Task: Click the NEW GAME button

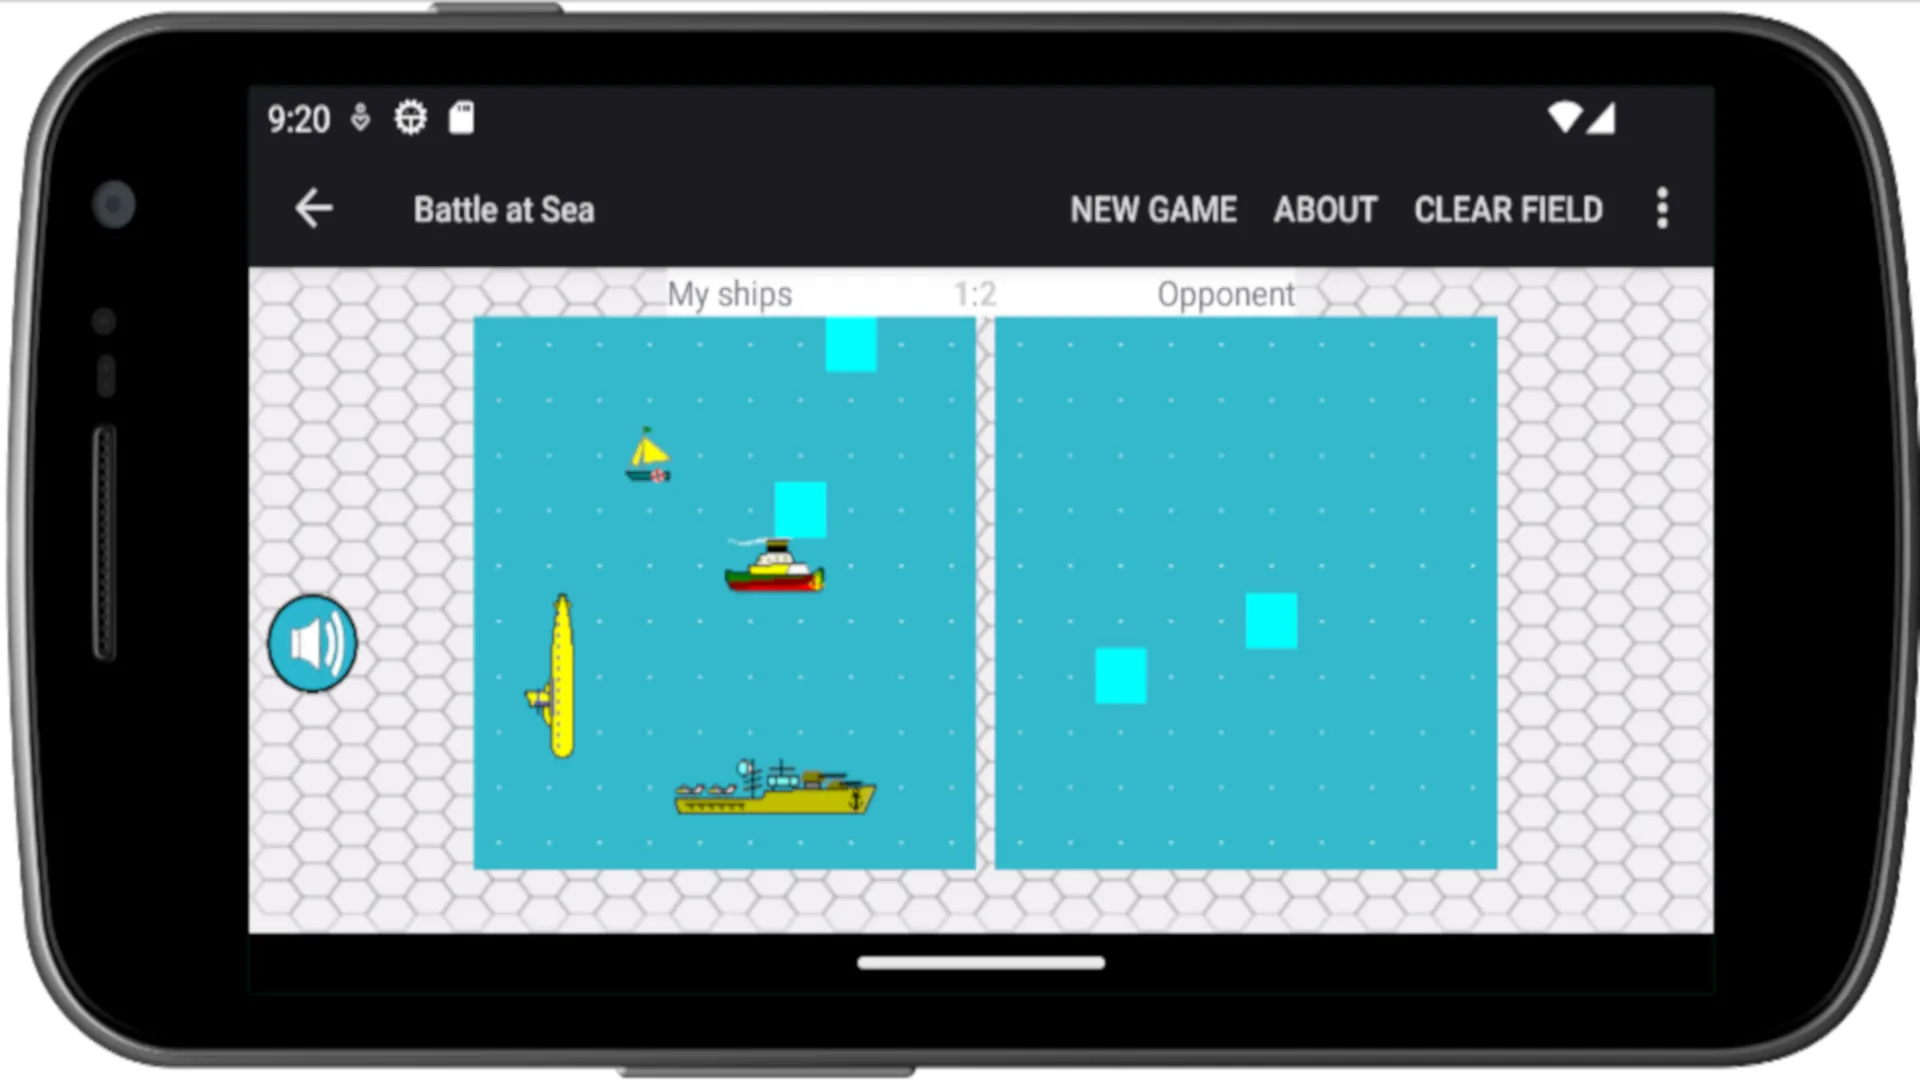Action: [x=1153, y=210]
